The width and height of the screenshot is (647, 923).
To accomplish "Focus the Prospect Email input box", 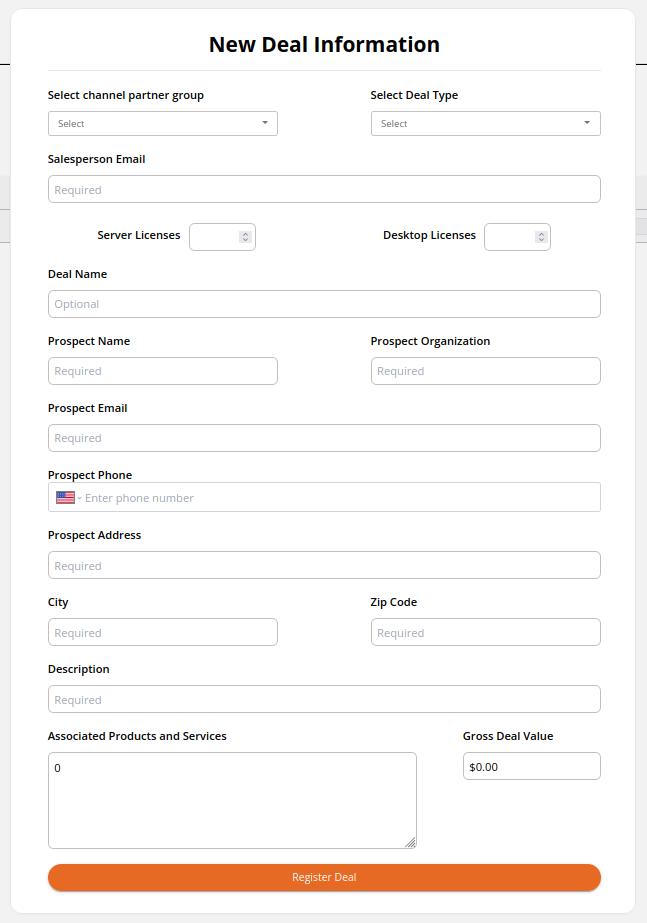I will (324, 439).
